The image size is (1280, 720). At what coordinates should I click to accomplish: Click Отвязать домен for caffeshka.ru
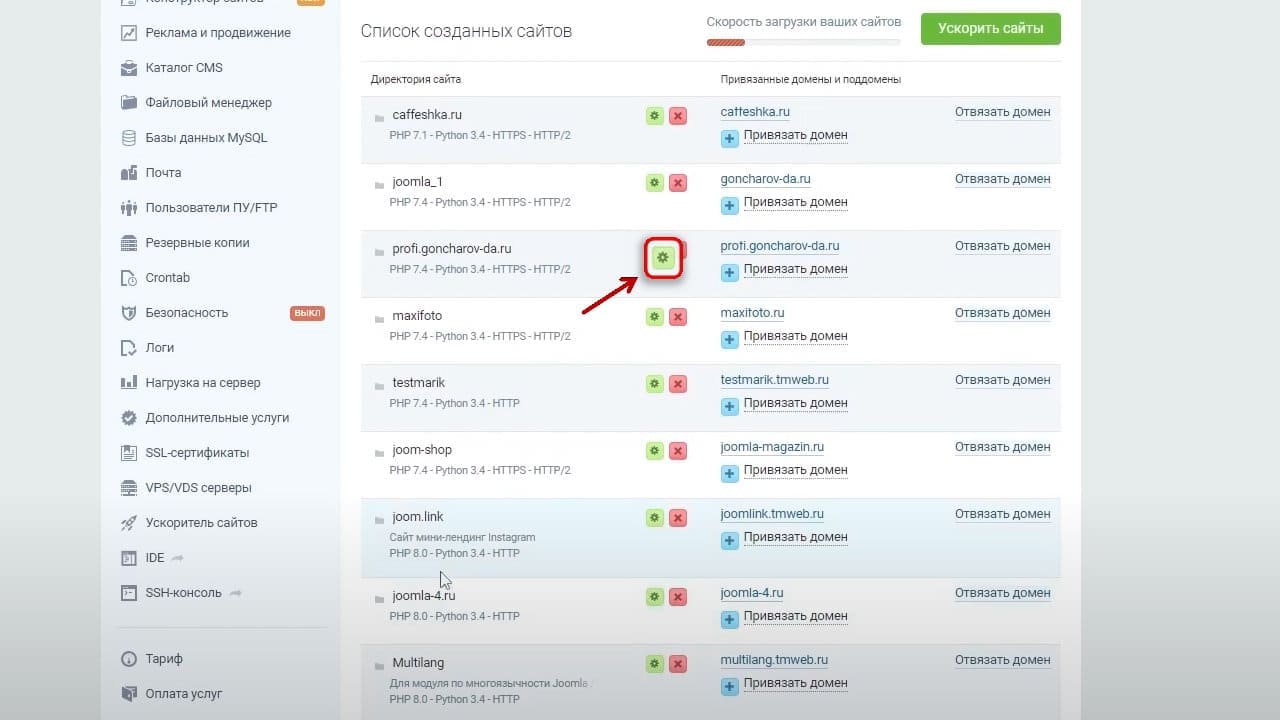pyautogui.click(x=1003, y=112)
